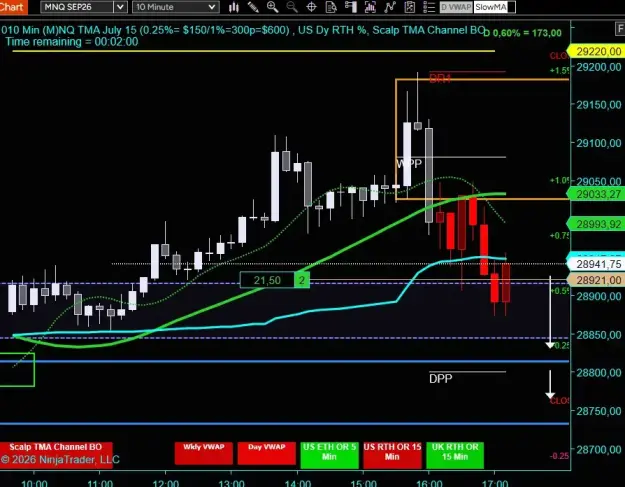Open the strategies icon
The width and height of the screenshot is (625, 487).
pos(390,7)
